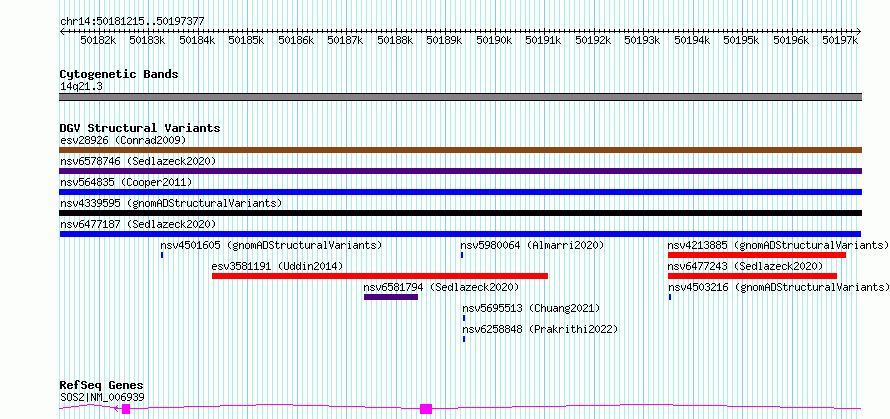
Task: Click the 50189k ruler tick label
Action: (x=444, y=40)
